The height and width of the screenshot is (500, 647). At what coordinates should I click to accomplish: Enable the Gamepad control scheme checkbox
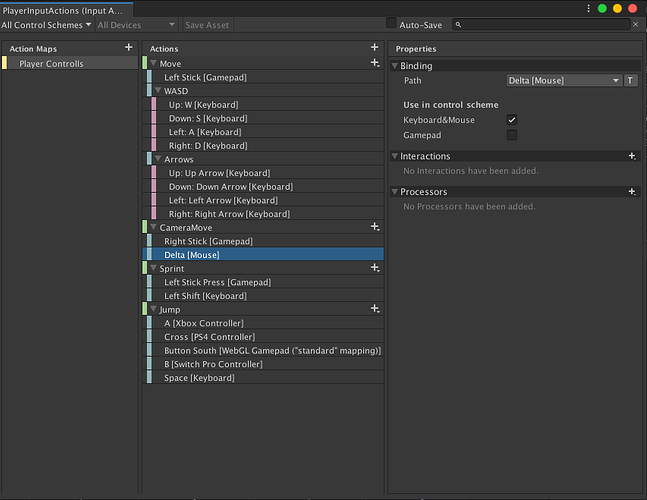tap(512, 134)
